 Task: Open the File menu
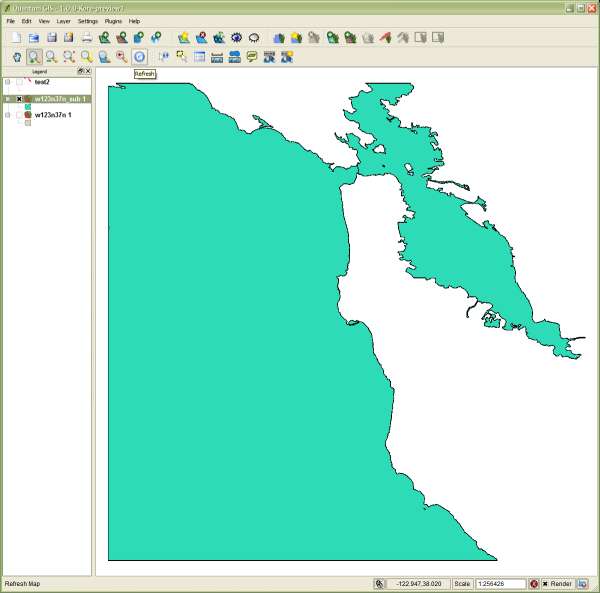pos(11,21)
